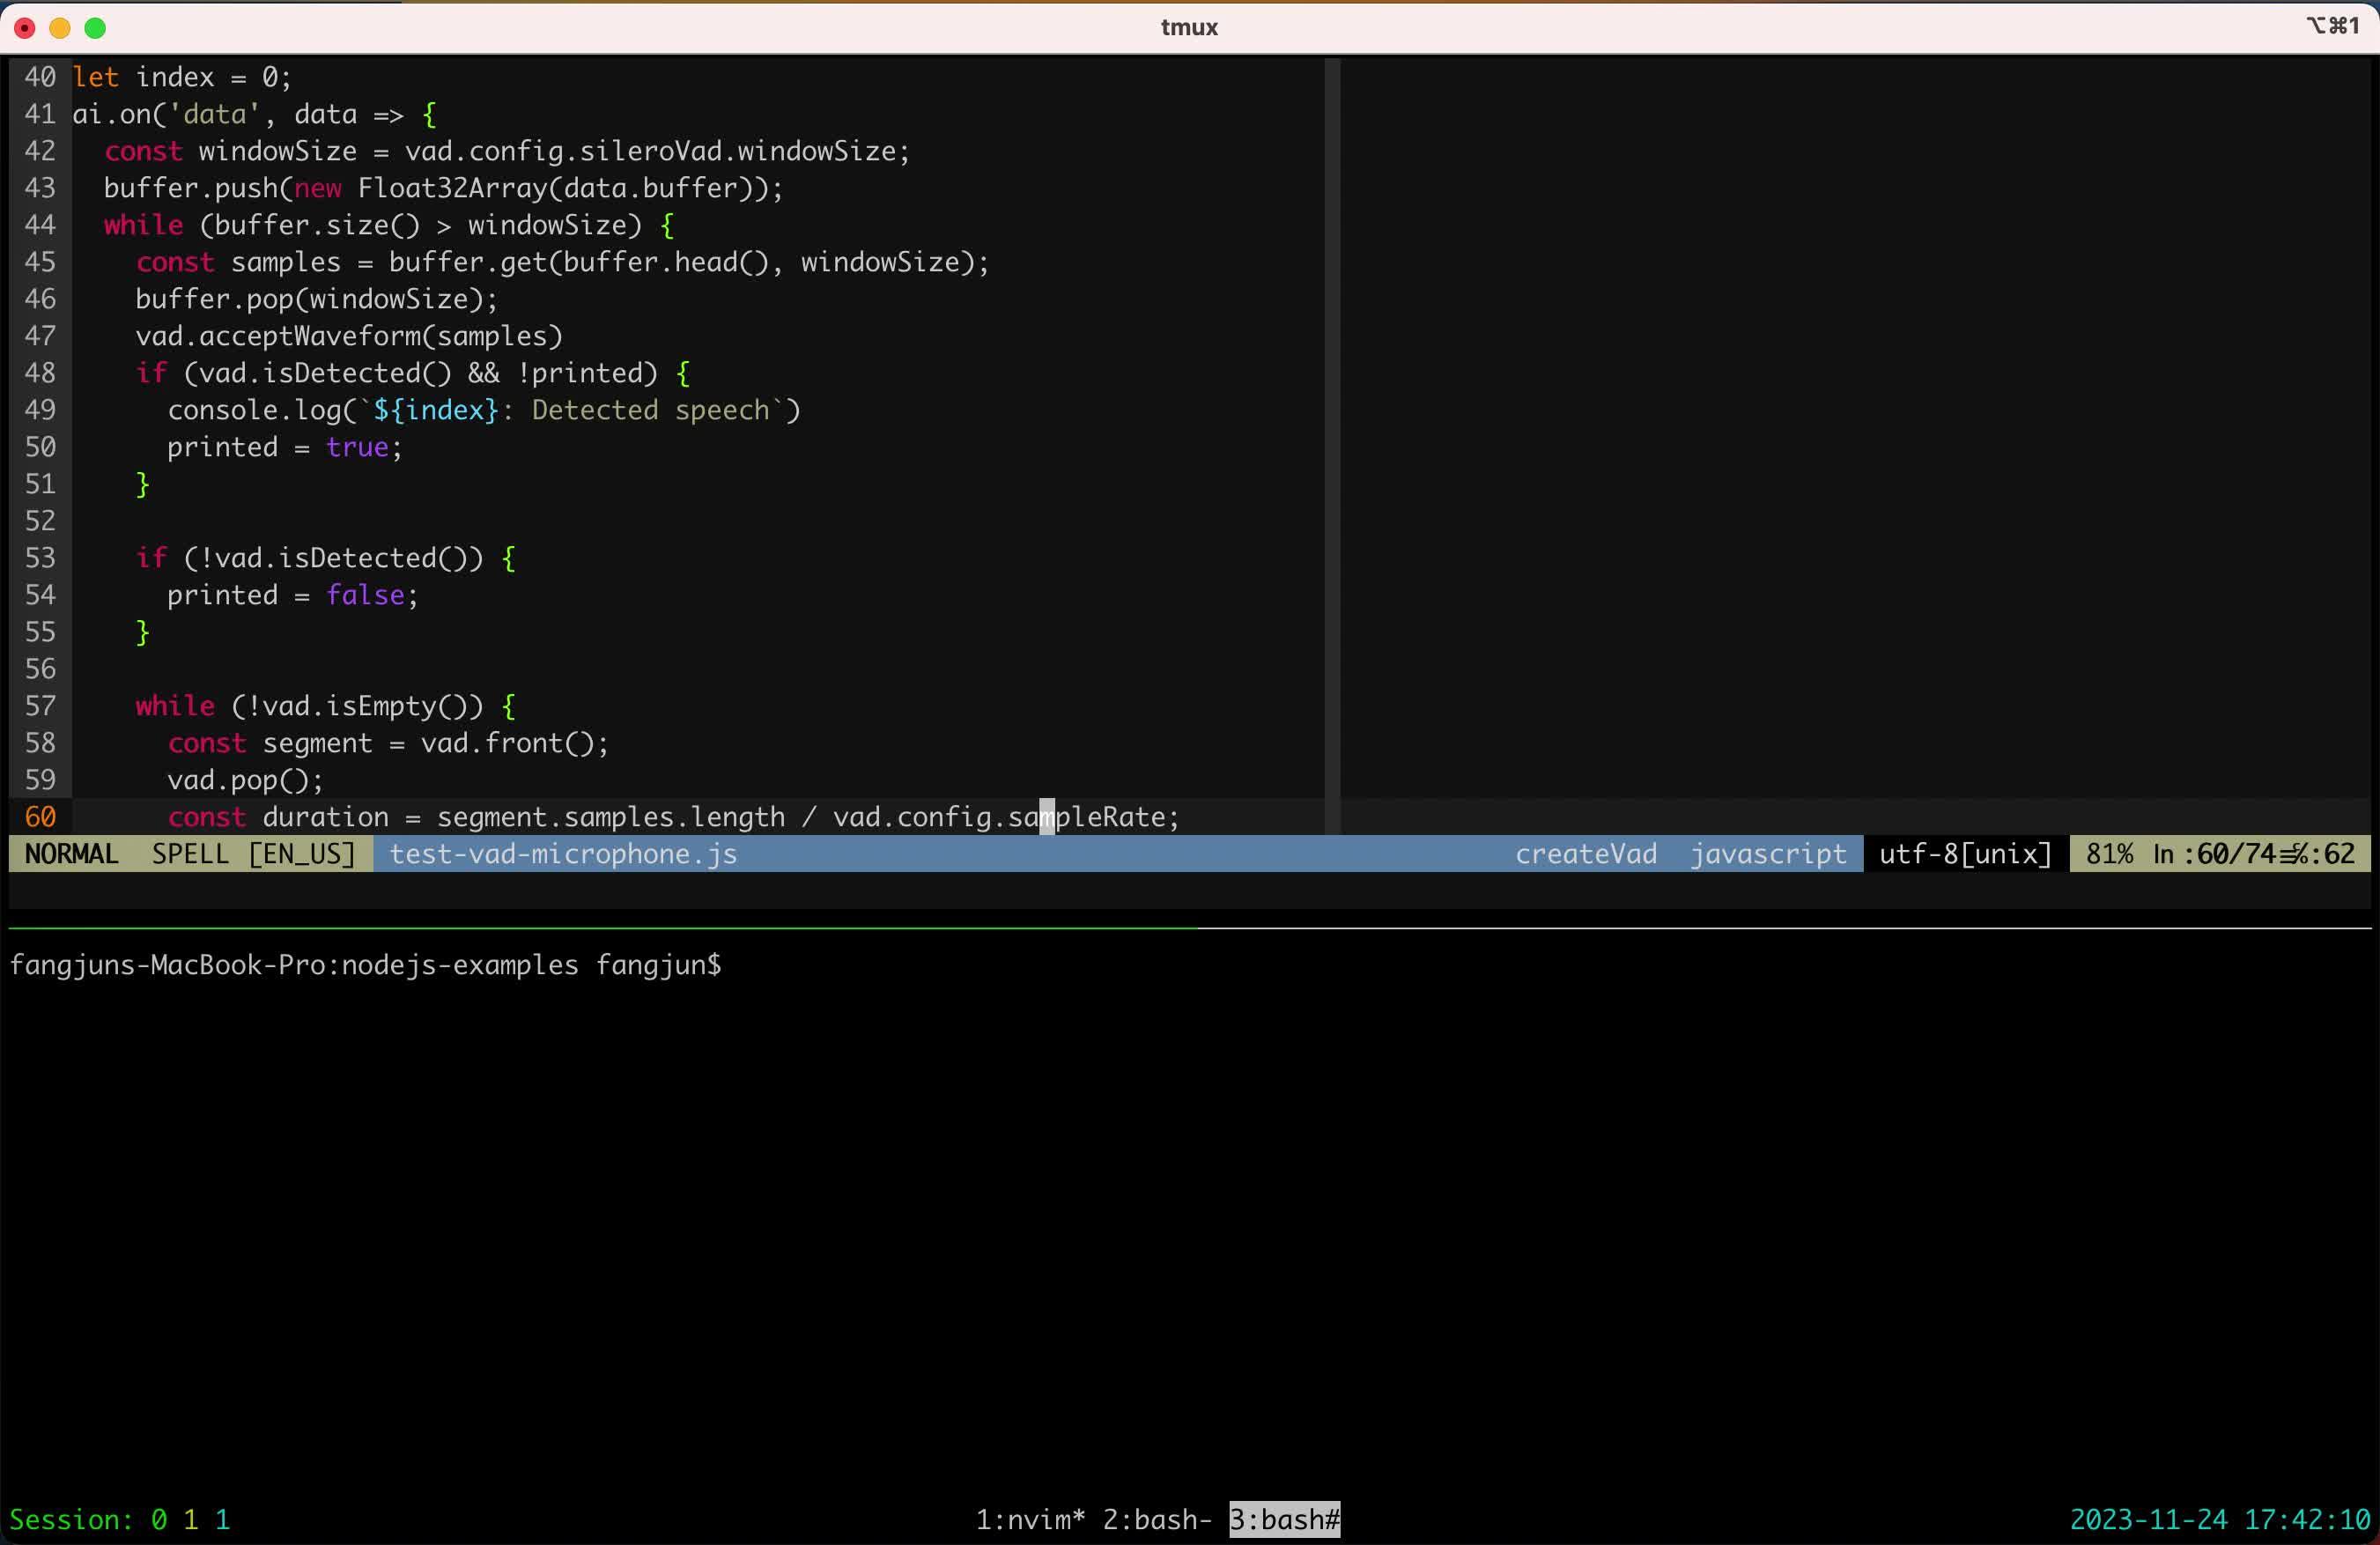Click the SPELL [EN_US] statusline indicator

(x=253, y=854)
